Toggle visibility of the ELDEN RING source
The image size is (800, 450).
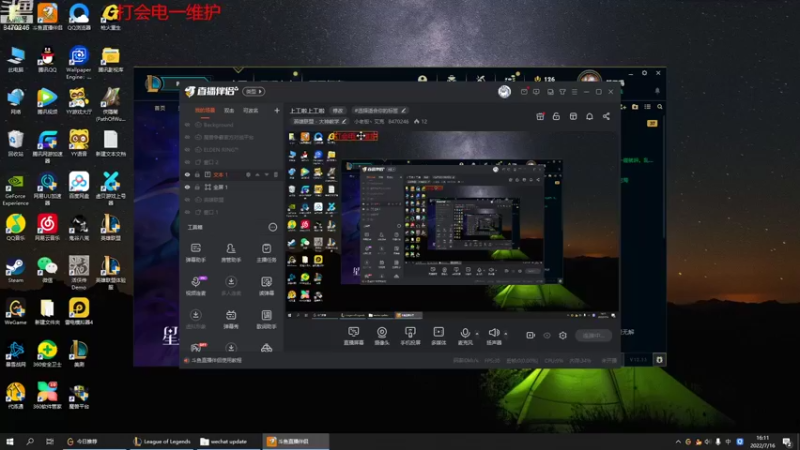(188, 149)
